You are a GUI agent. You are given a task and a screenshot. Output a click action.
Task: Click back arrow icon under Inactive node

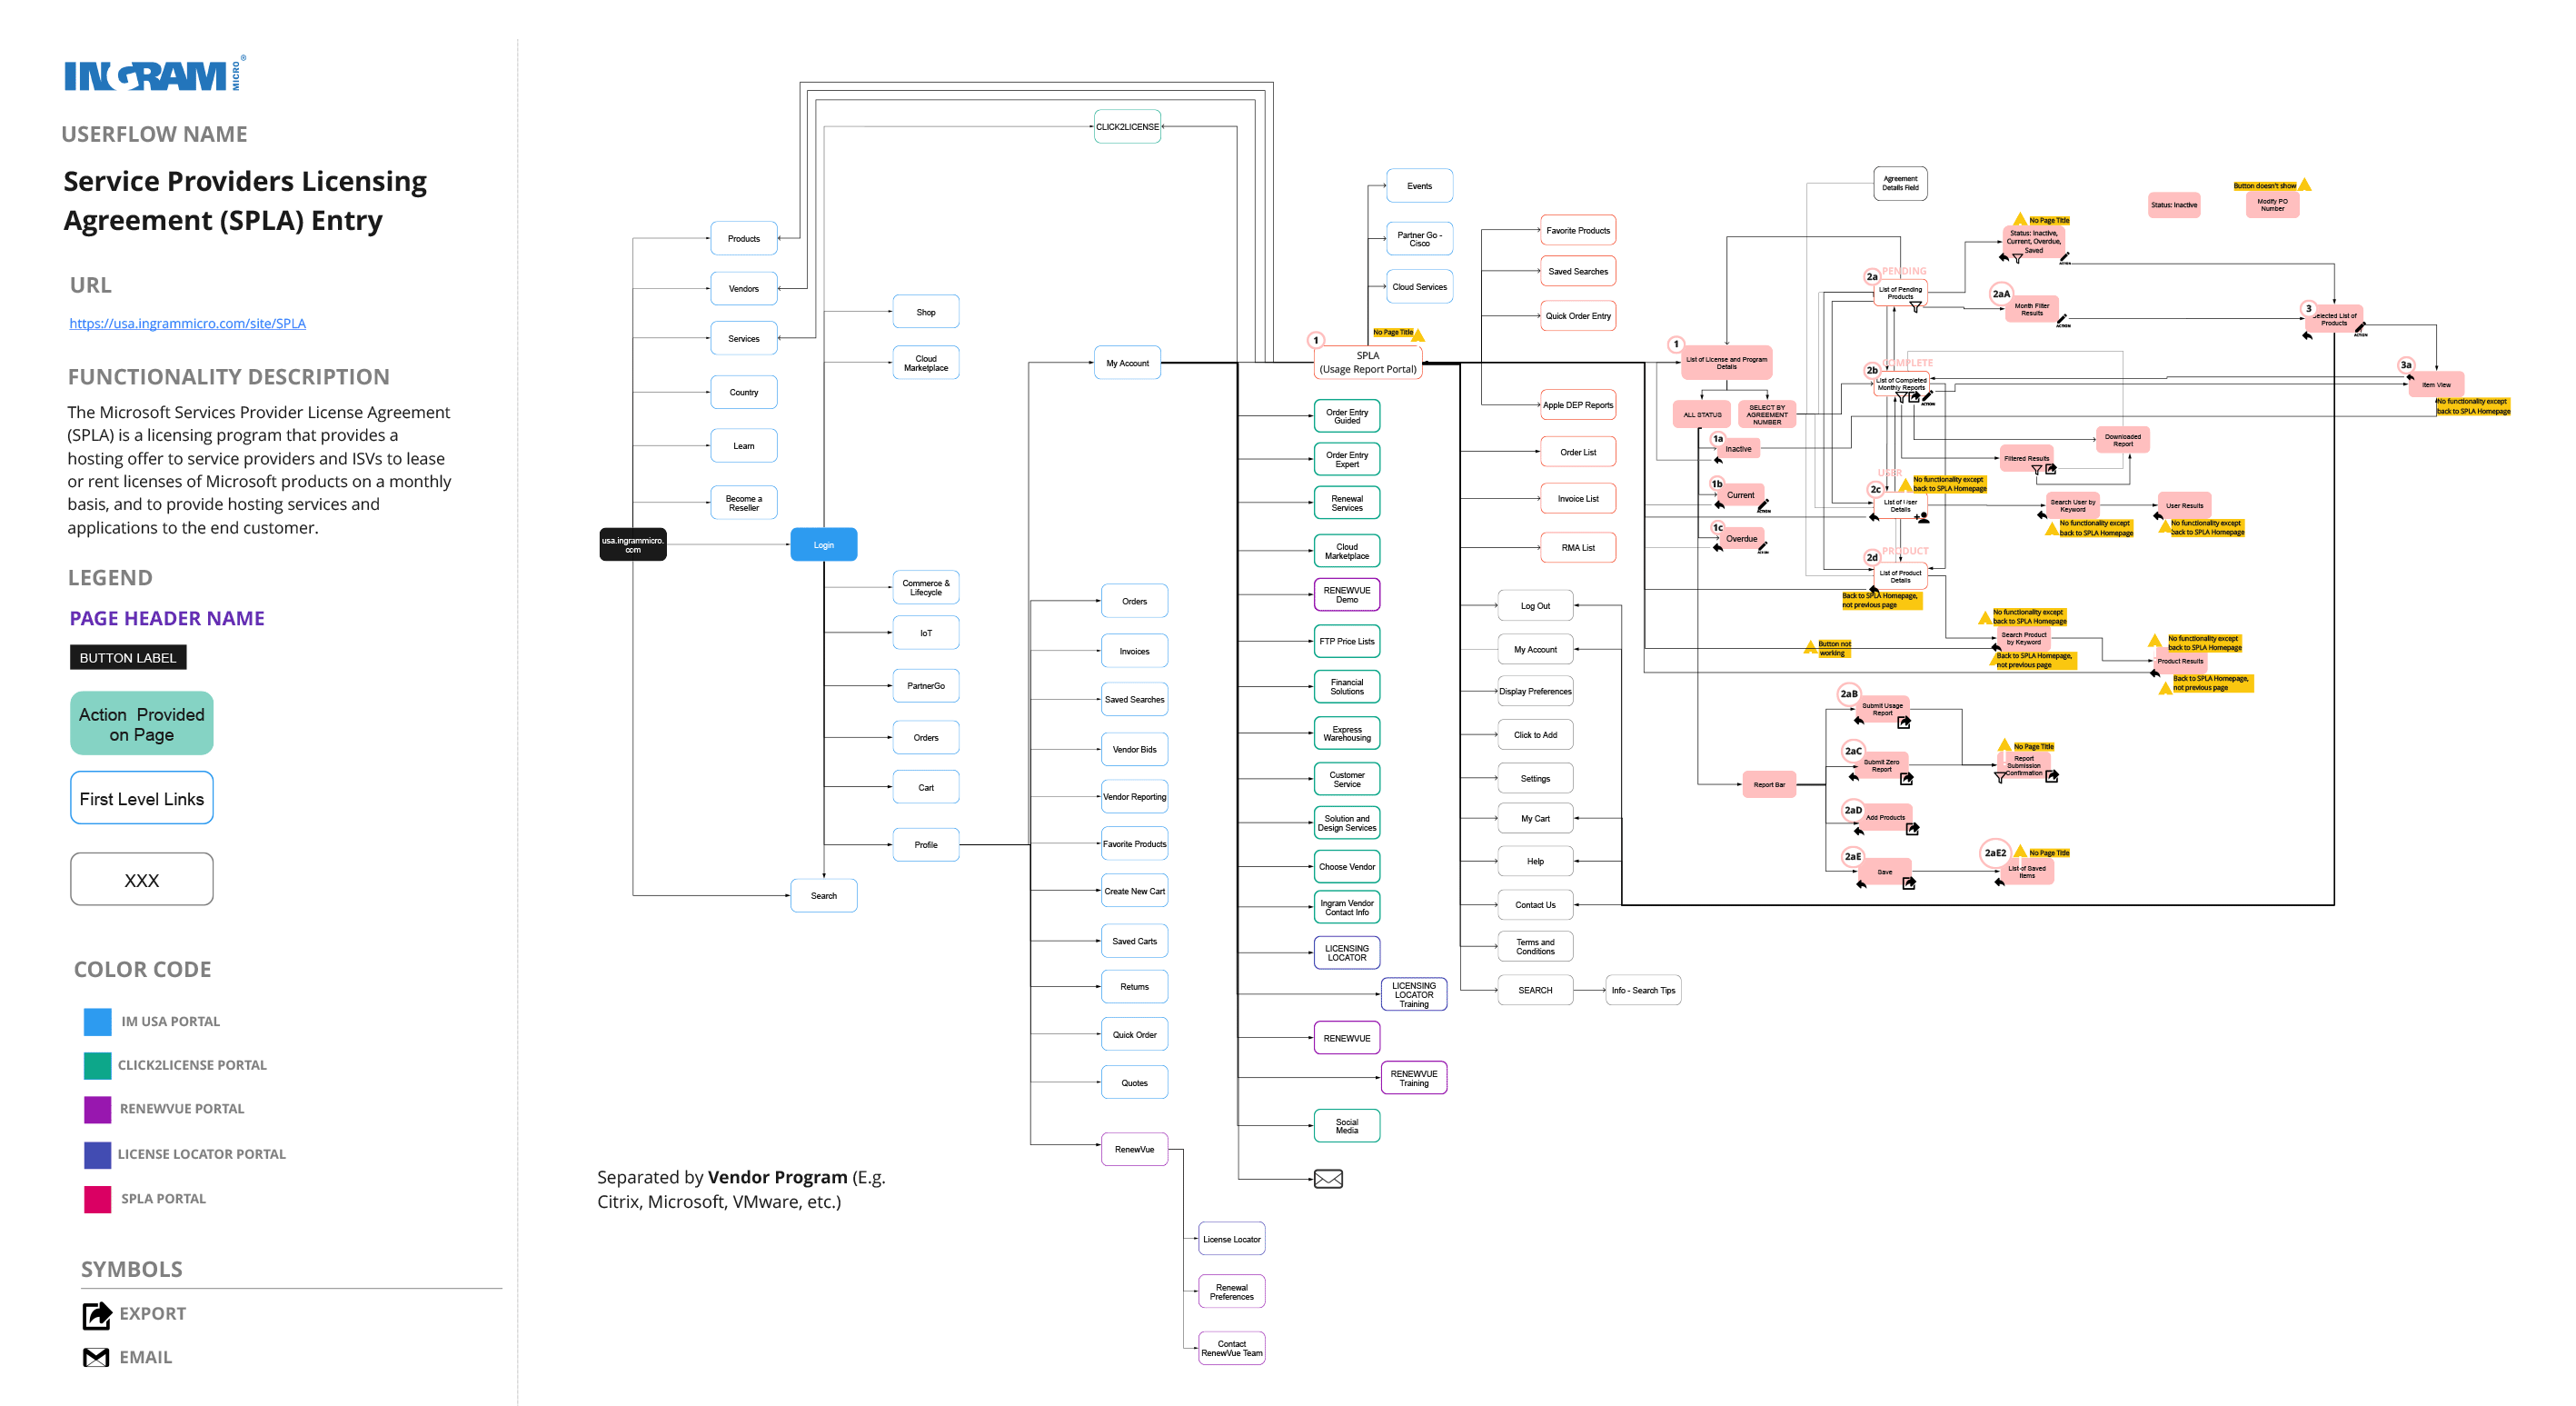pos(1719,460)
